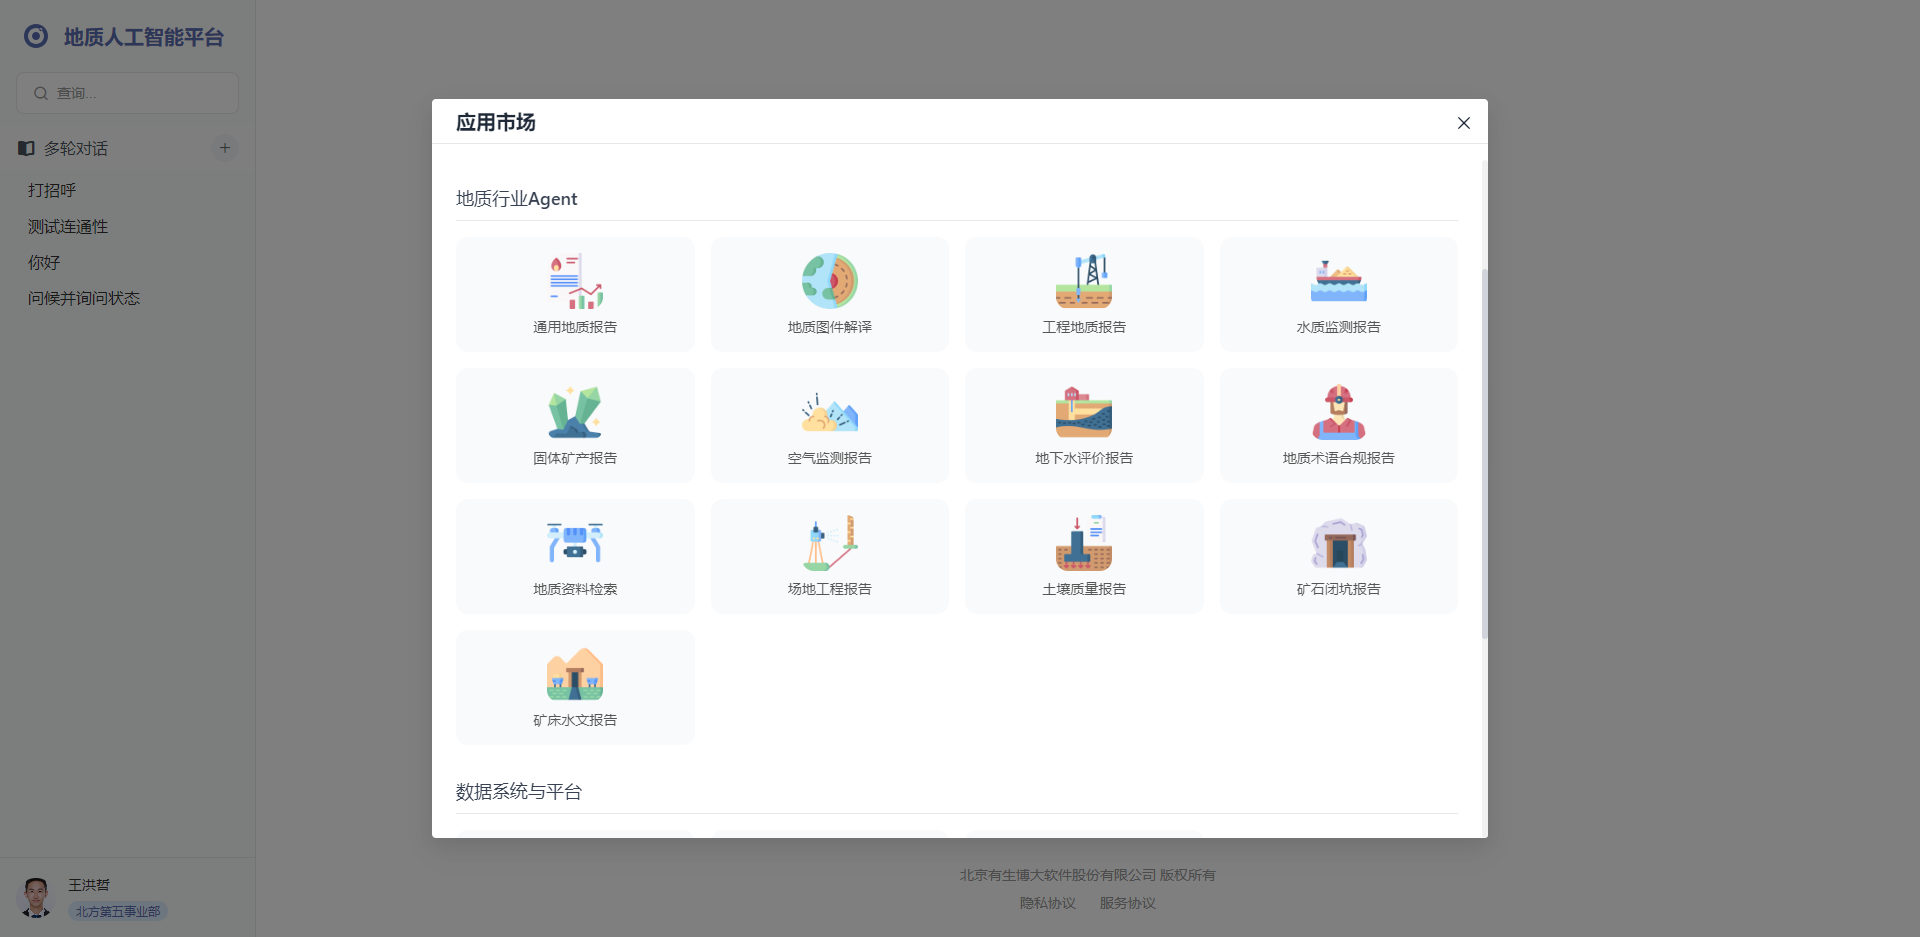1920x937 pixels.
Task: Launch the 矿石闭坑报告 mine entrance icon
Action: pyautogui.click(x=1338, y=544)
